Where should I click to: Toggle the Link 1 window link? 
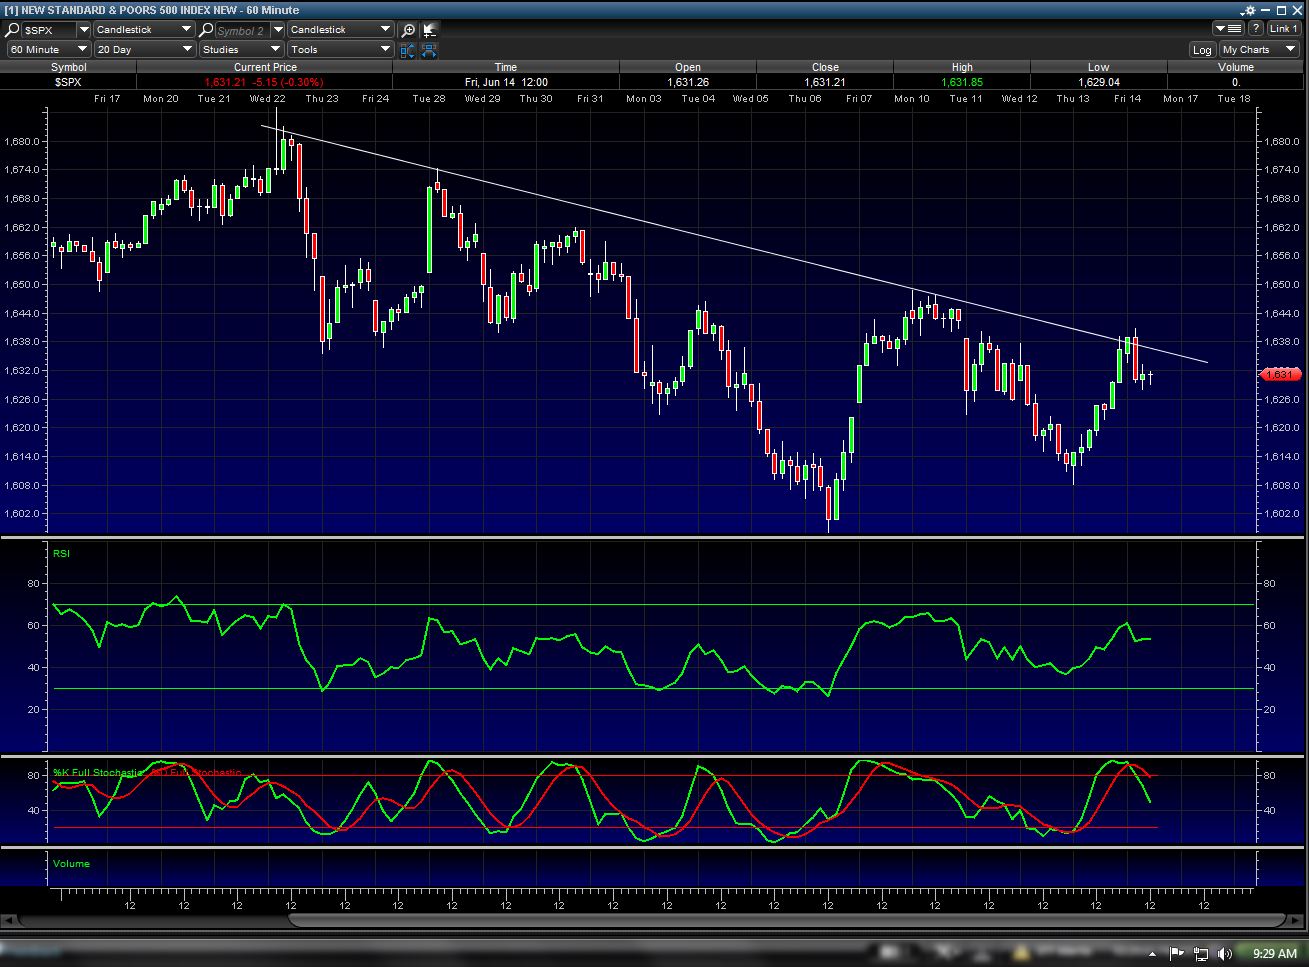(x=1284, y=29)
